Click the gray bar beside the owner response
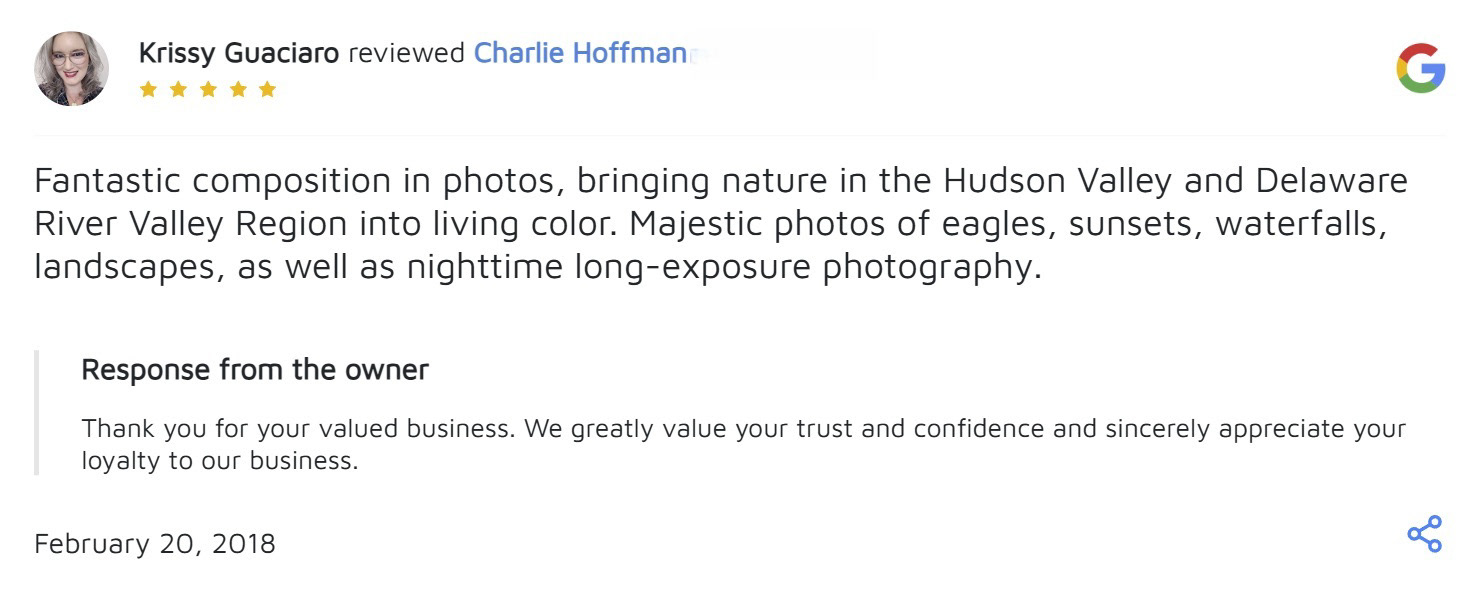Screen dimensions: 1478x592 click(x=36, y=412)
